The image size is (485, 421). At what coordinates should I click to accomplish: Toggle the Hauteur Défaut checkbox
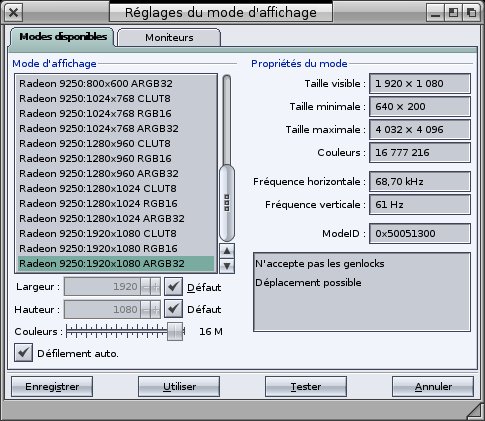point(173,309)
